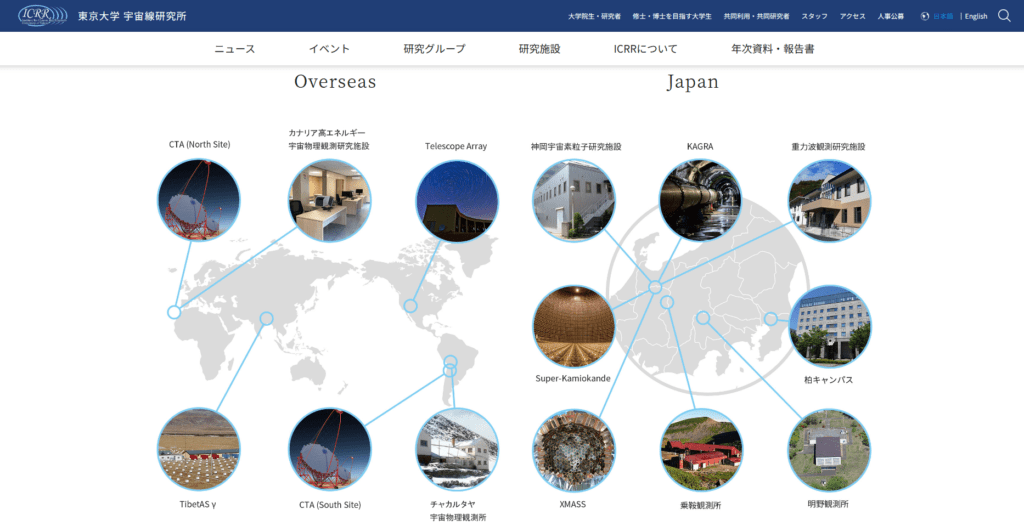Select the XMASS detector thumbnail
Image resolution: width=1024 pixels, height=526 pixels.
click(x=573, y=449)
